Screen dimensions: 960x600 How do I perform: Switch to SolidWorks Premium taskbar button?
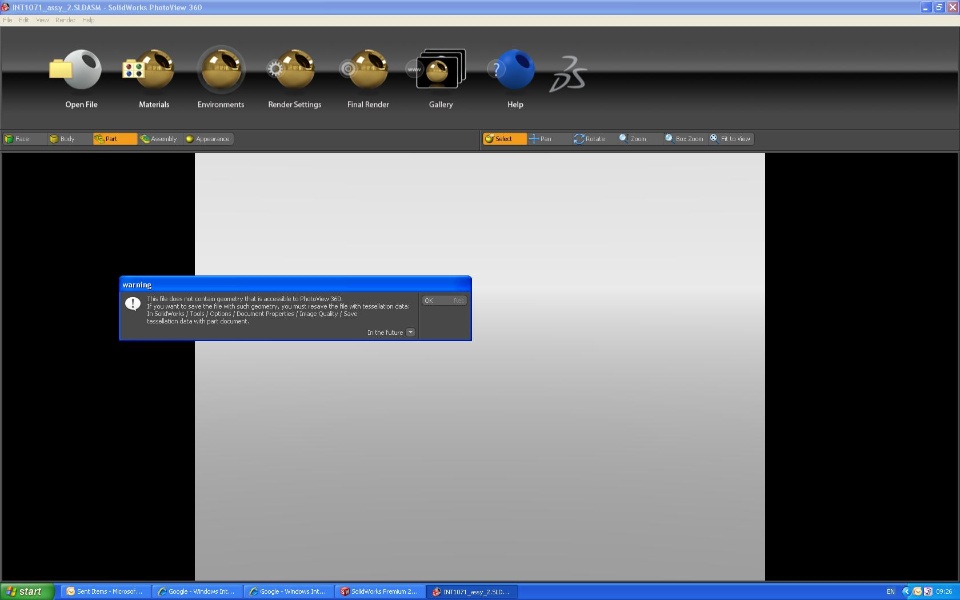380,591
